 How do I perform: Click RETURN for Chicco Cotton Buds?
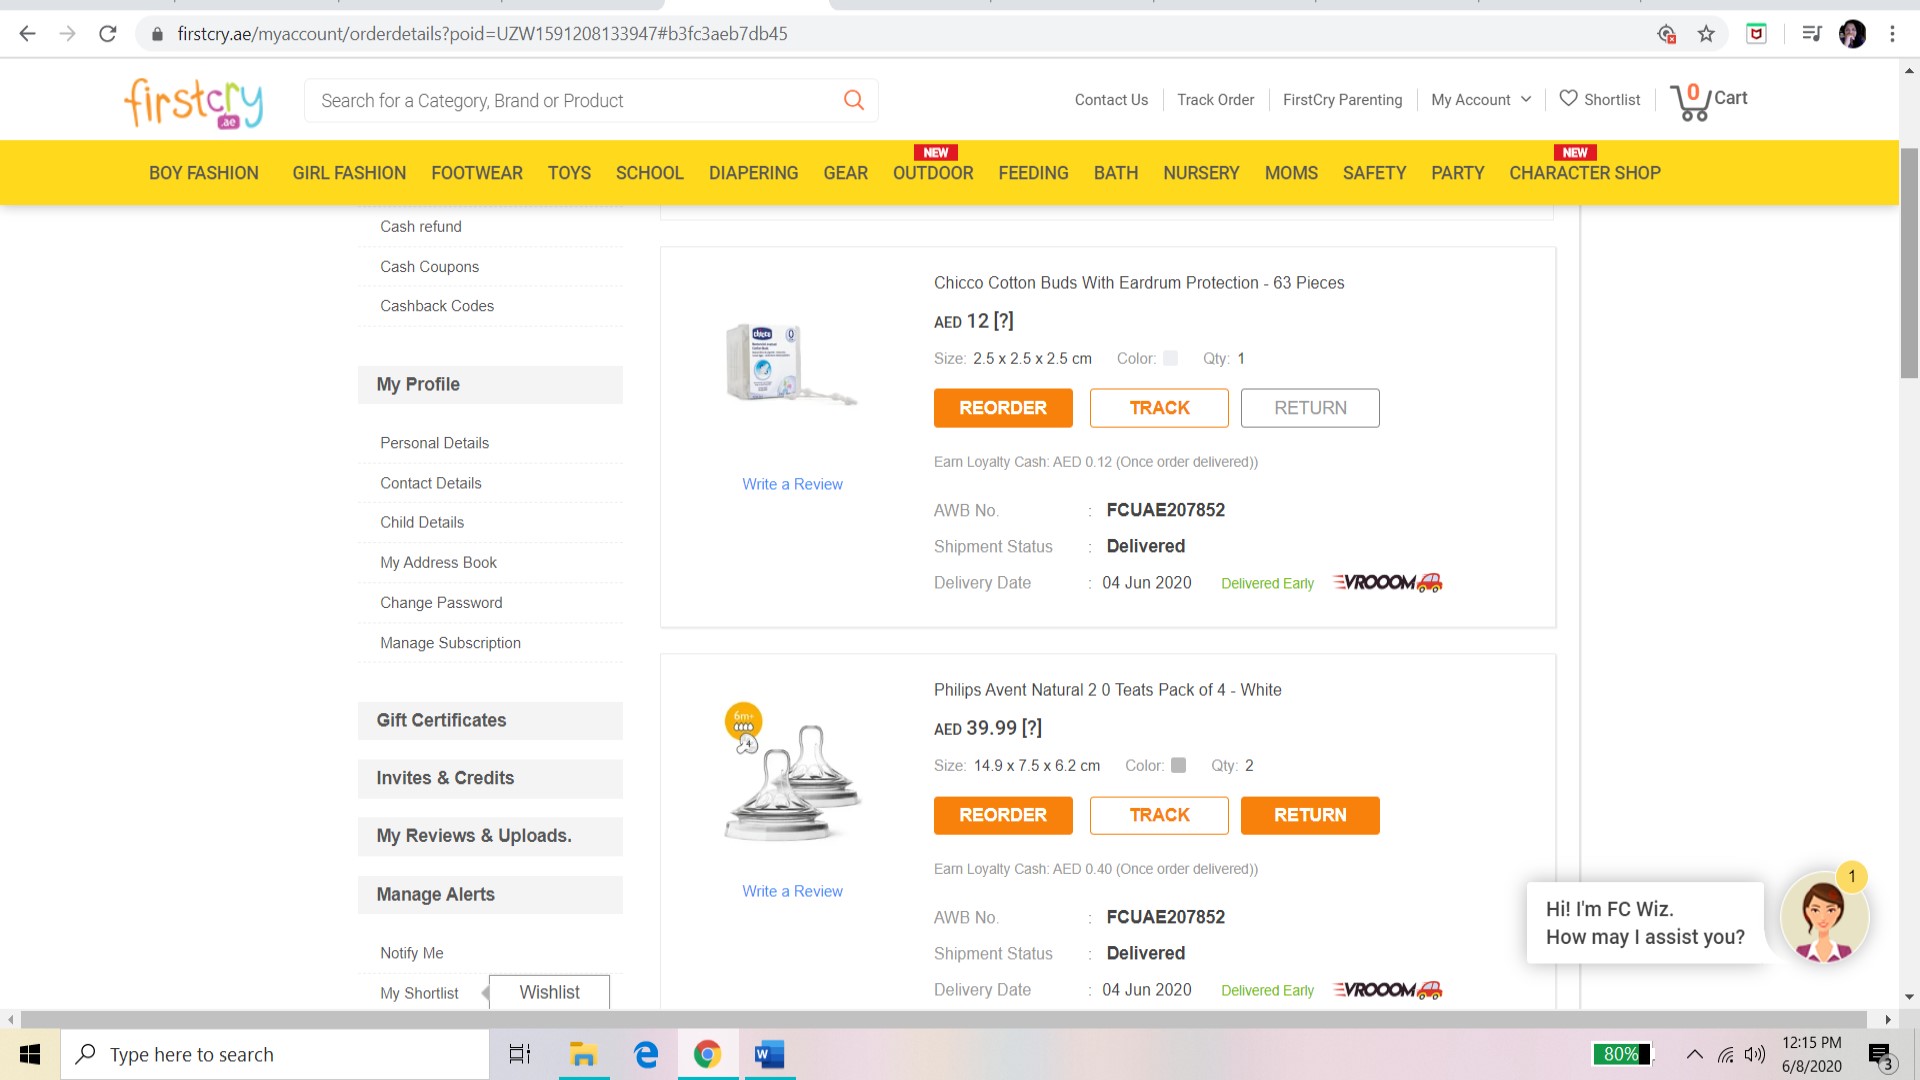pos(1310,408)
